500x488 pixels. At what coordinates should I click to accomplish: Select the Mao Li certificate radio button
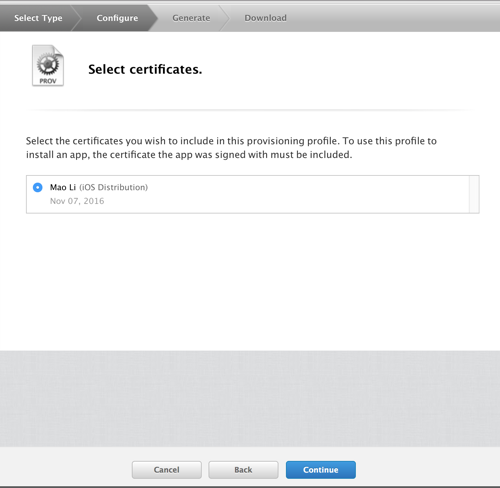[38, 187]
